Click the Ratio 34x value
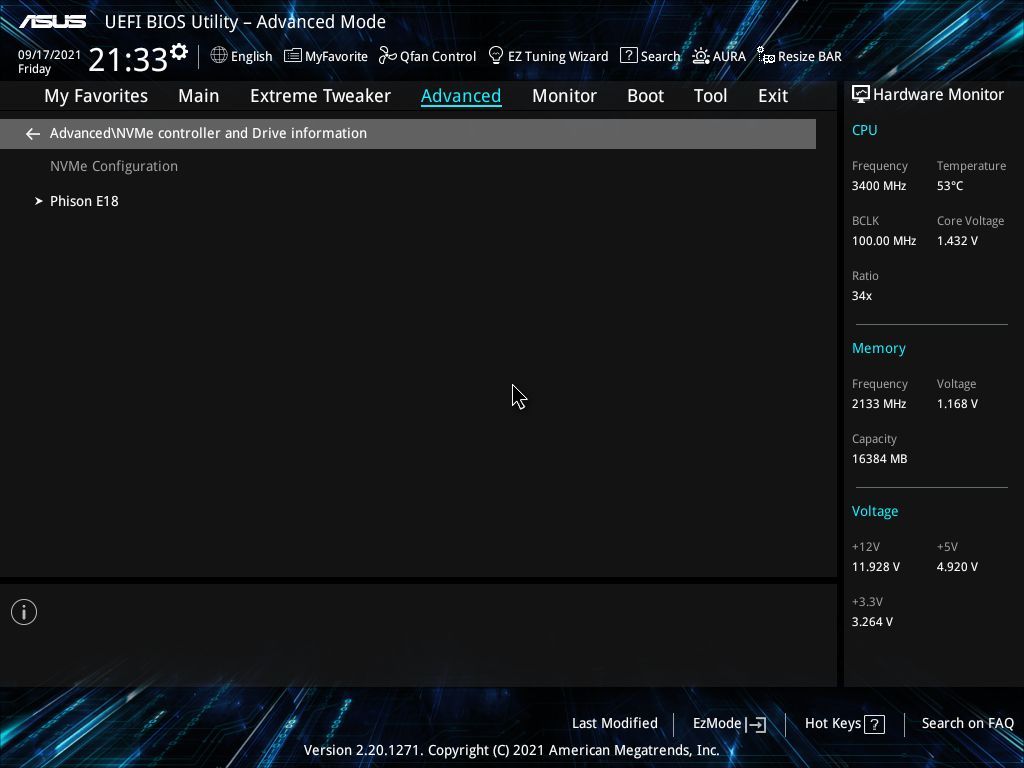This screenshot has width=1024, height=768. pyautogui.click(x=861, y=296)
